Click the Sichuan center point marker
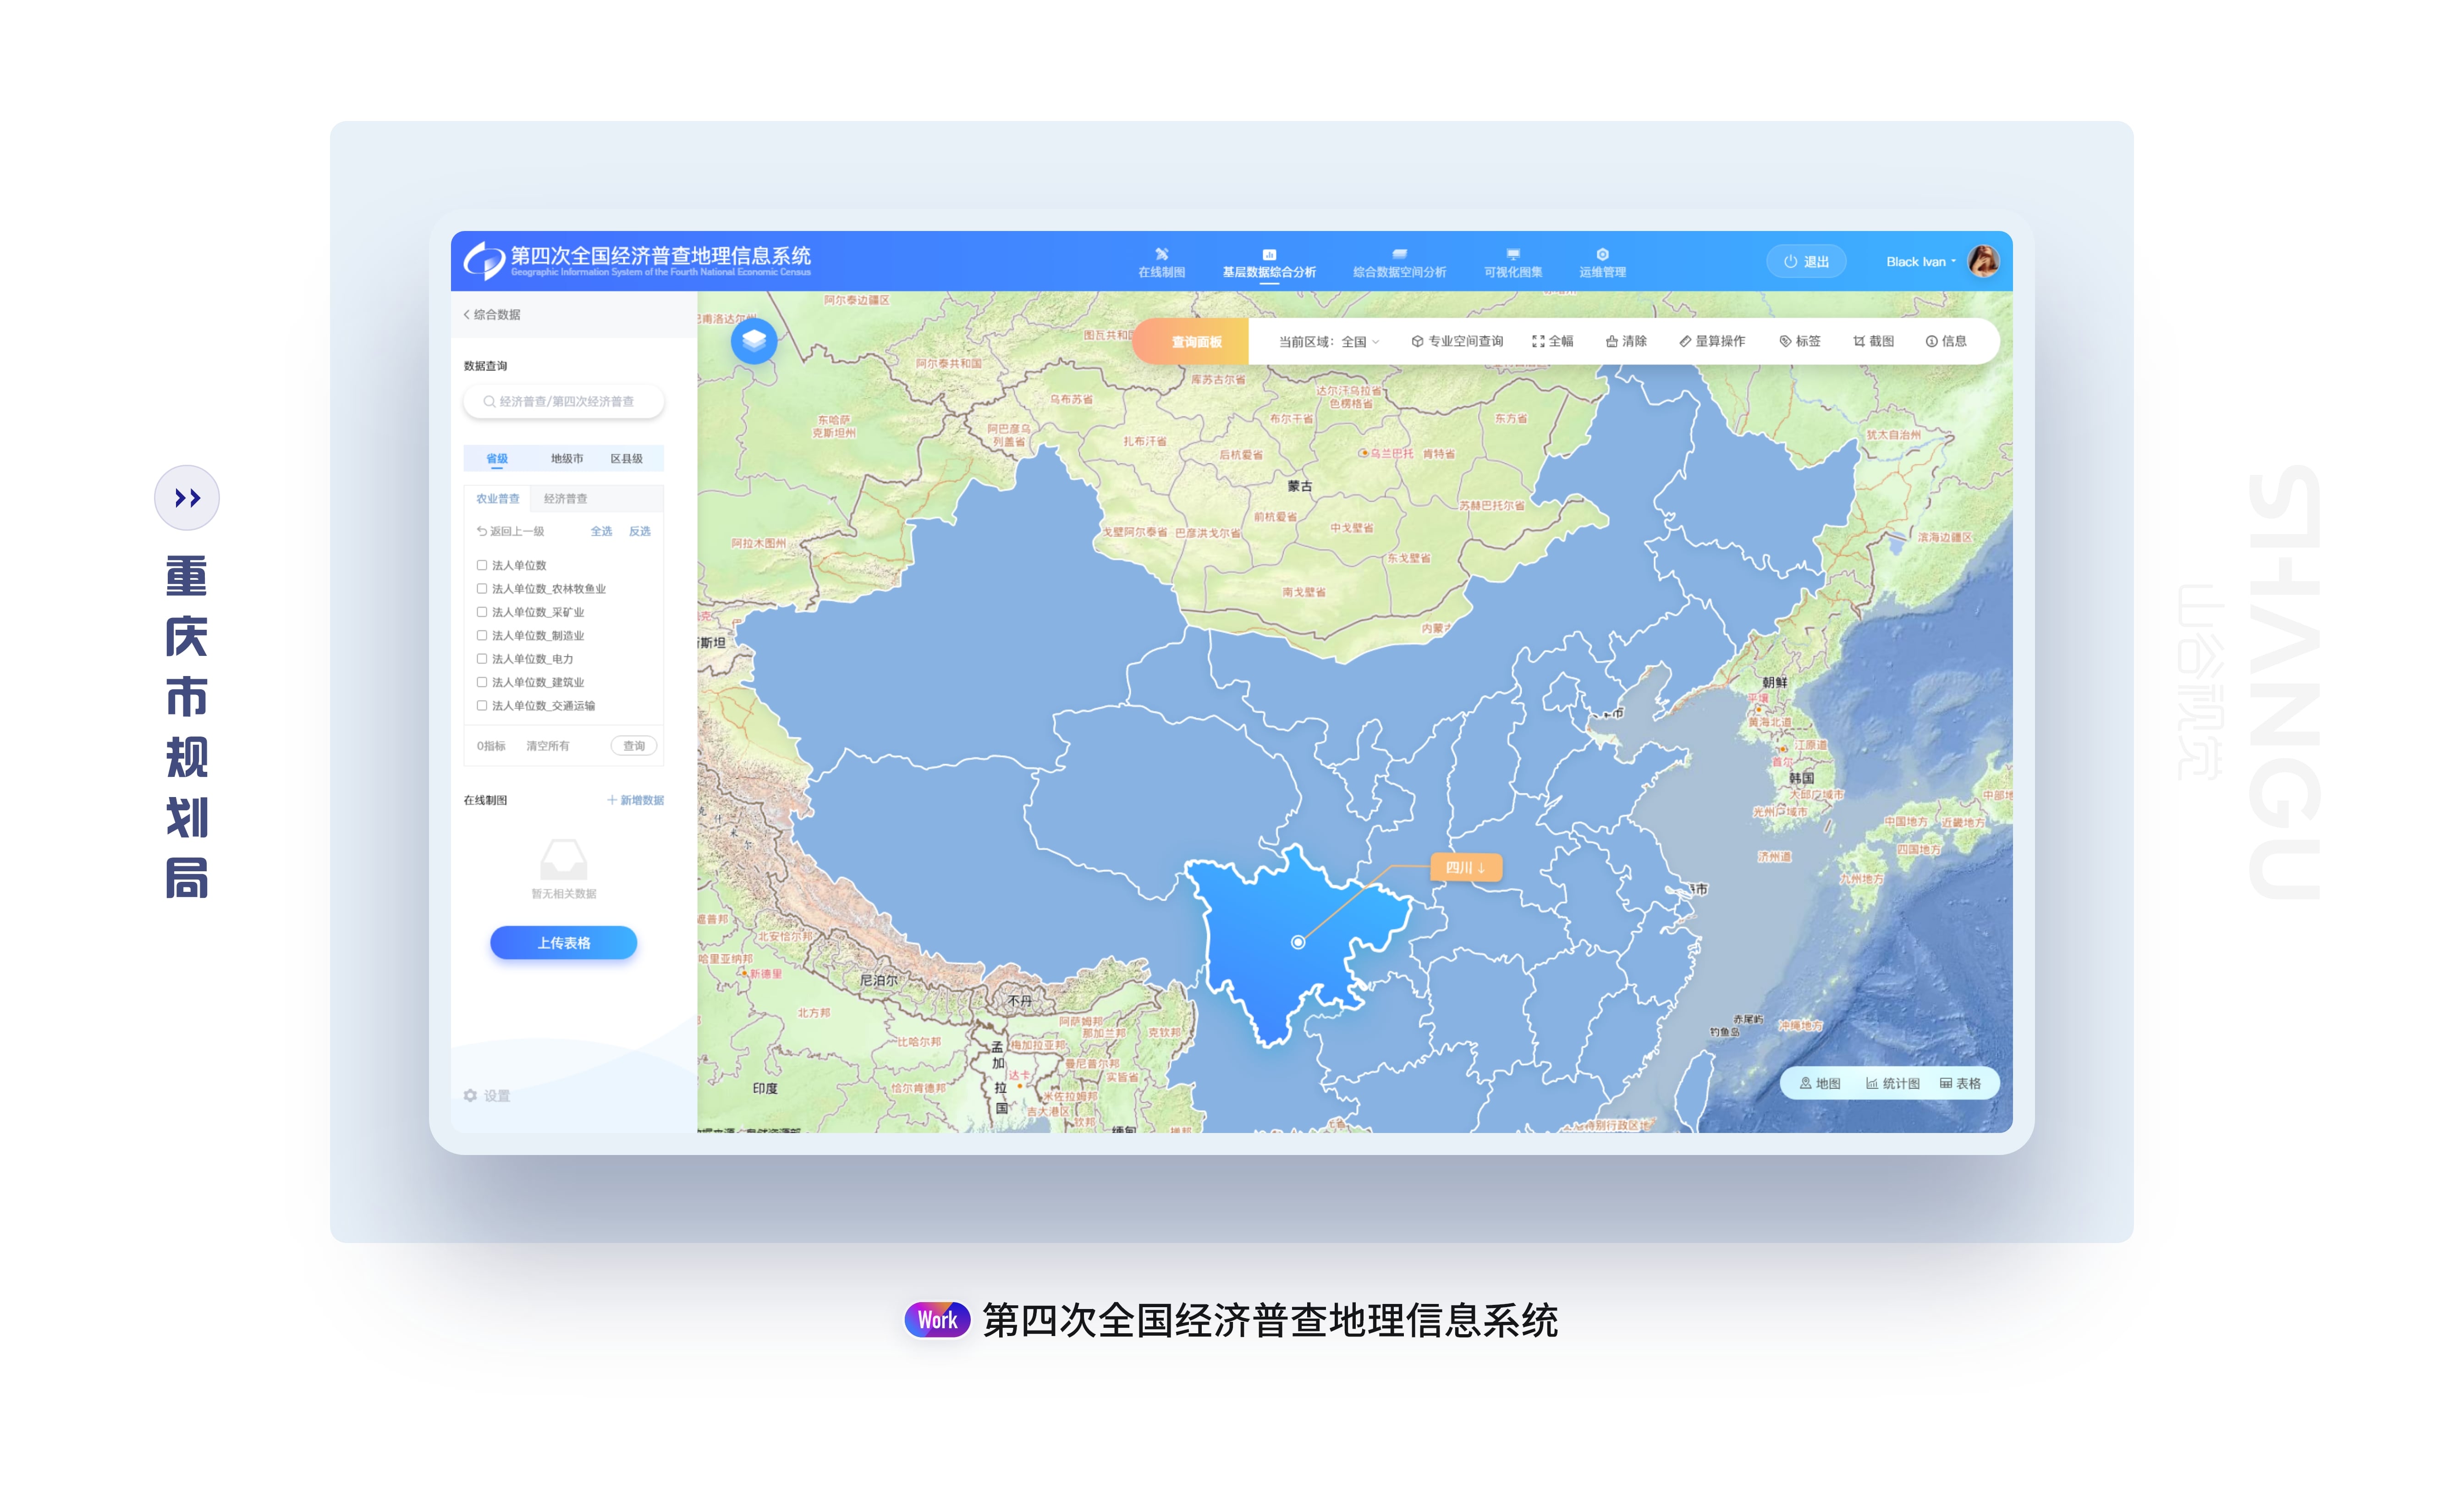 coord(1297,942)
